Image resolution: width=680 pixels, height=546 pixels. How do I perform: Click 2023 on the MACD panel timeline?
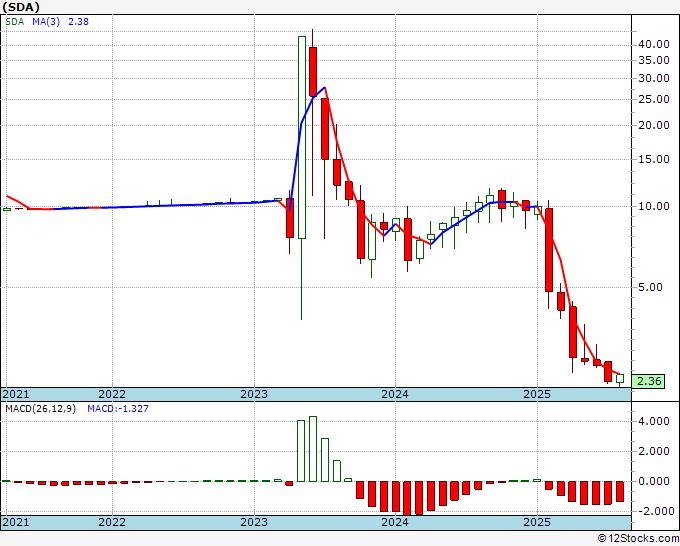(x=254, y=522)
